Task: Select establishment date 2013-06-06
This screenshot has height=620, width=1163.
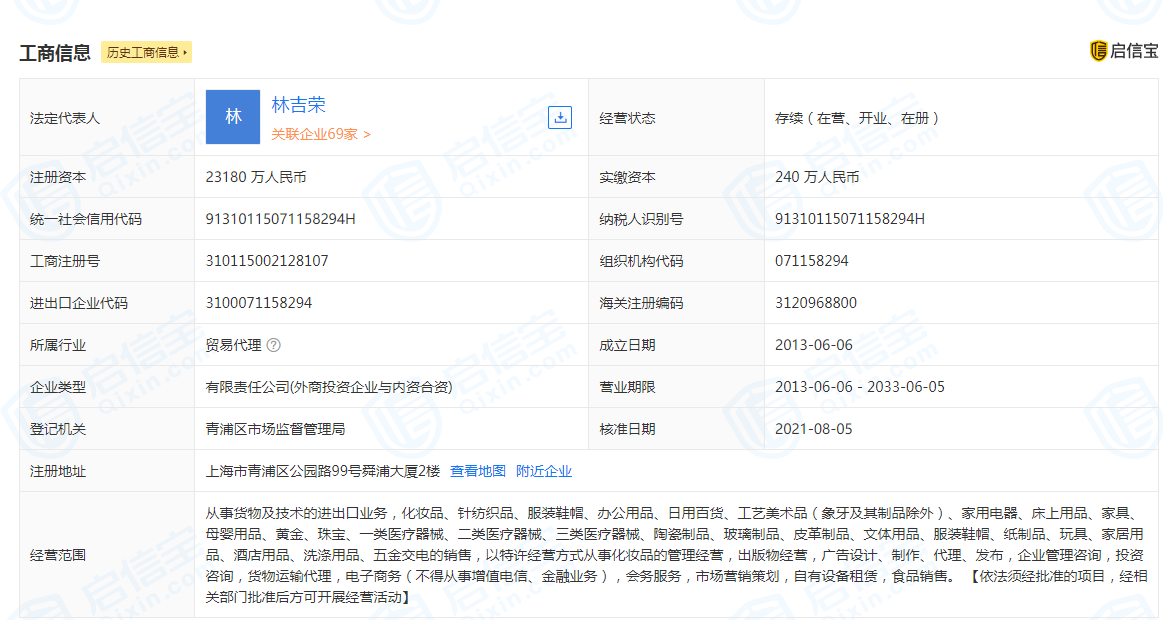Action: point(814,345)
